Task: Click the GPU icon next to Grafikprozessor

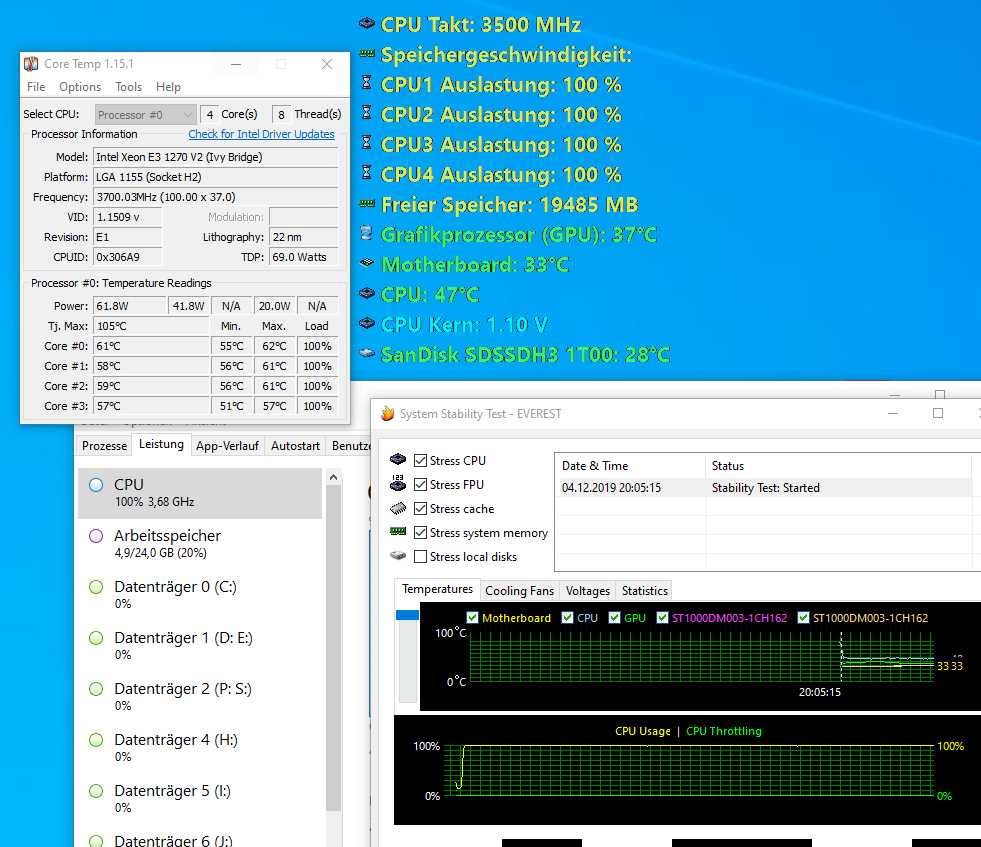Action: 367,233
